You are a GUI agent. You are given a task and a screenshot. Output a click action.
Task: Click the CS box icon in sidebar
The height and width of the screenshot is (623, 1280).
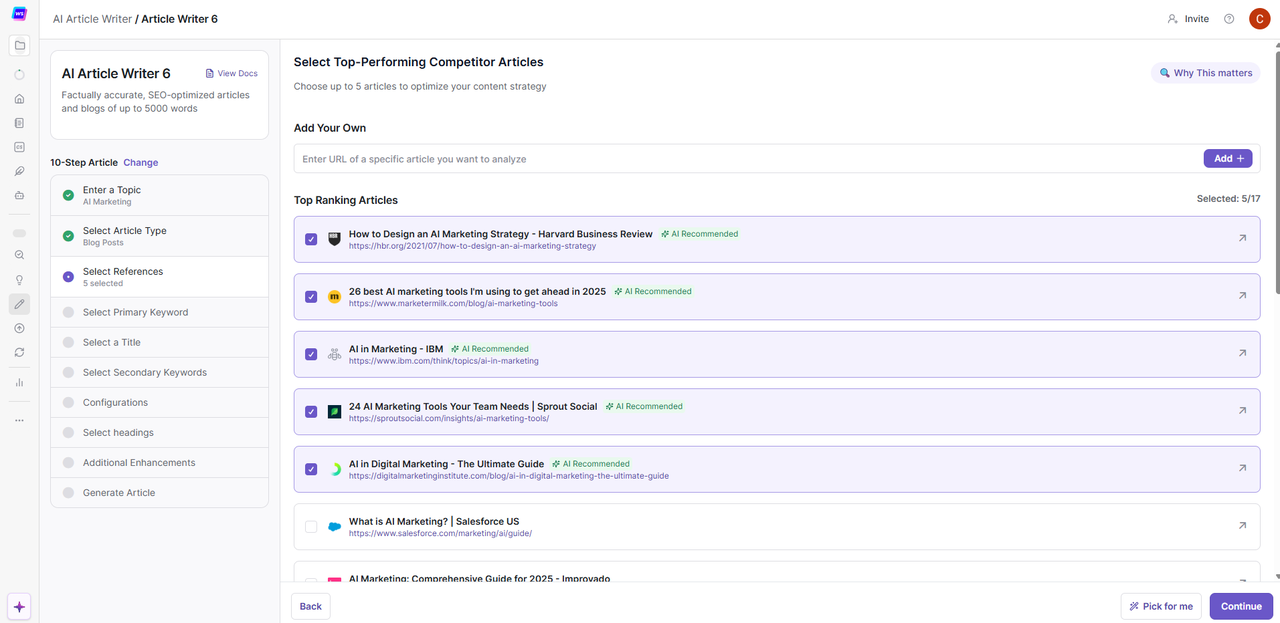click(19, 147)
